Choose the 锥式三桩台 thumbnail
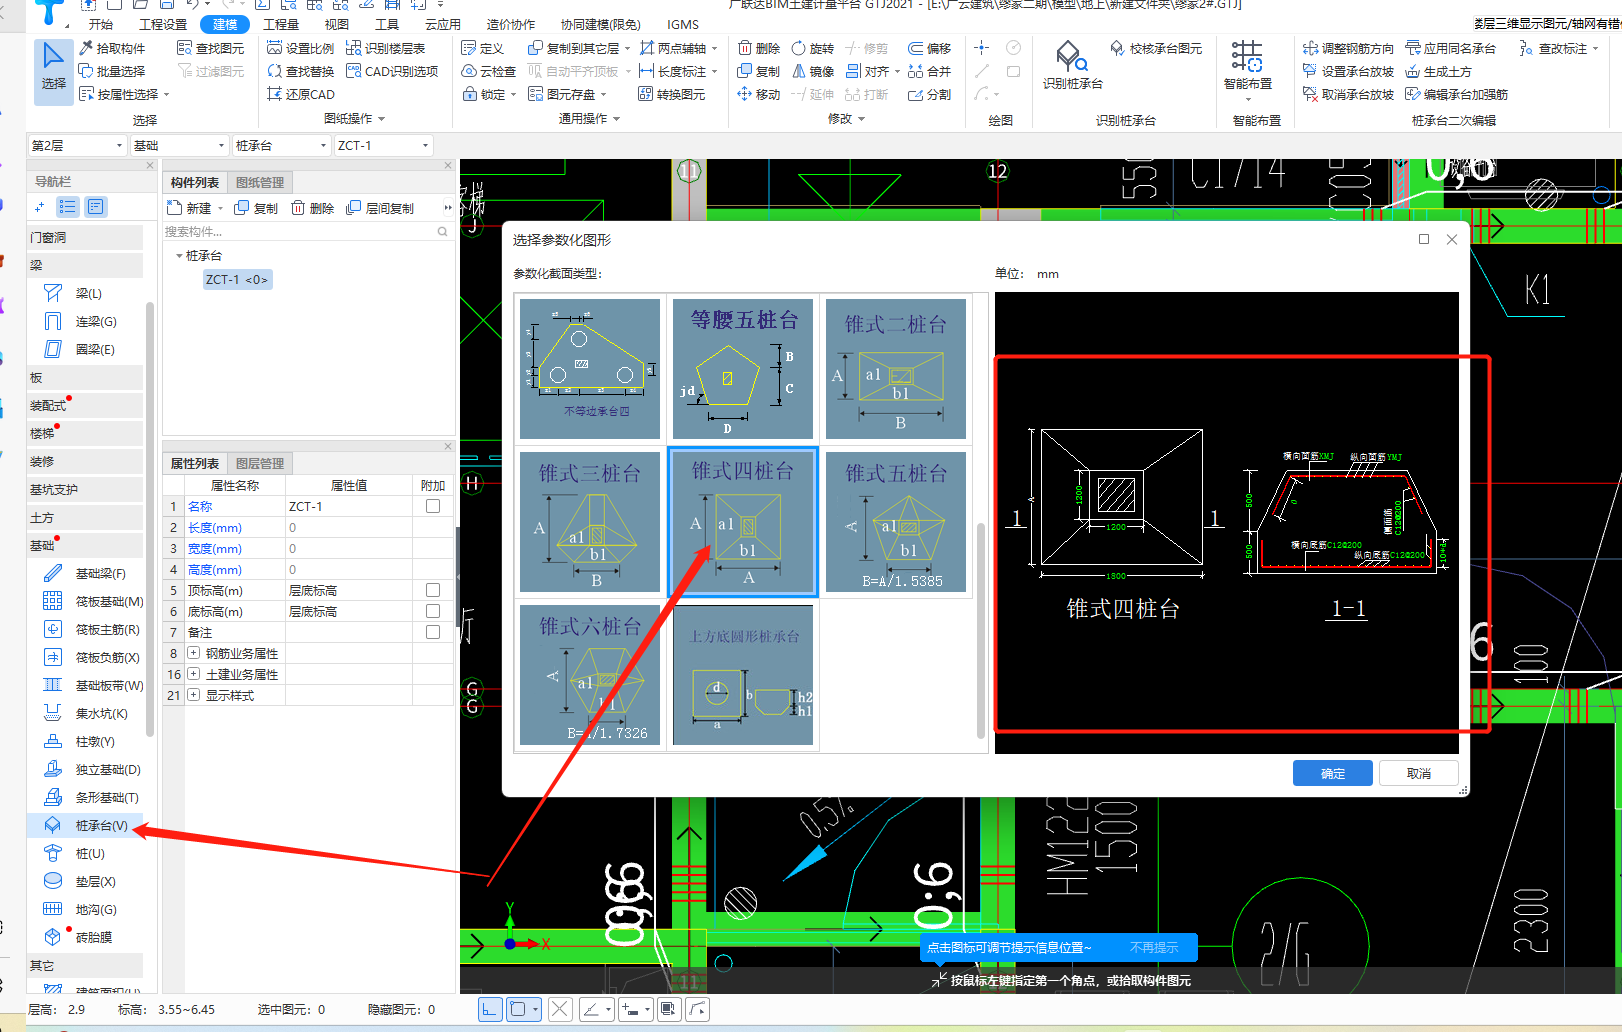Screen dimensions: 1622x1032 [x=590, y=522]
